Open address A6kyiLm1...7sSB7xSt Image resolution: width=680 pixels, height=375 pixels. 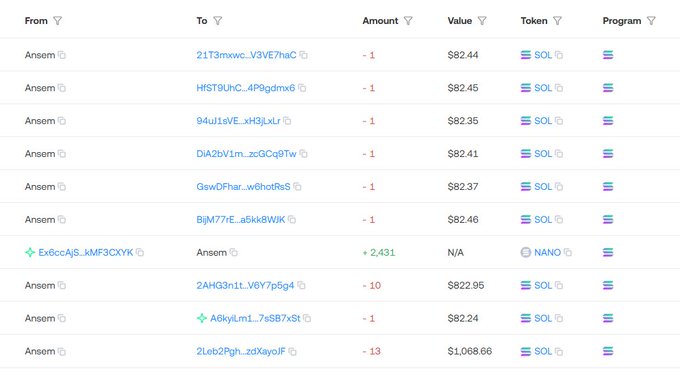click(x=255, y=318)
